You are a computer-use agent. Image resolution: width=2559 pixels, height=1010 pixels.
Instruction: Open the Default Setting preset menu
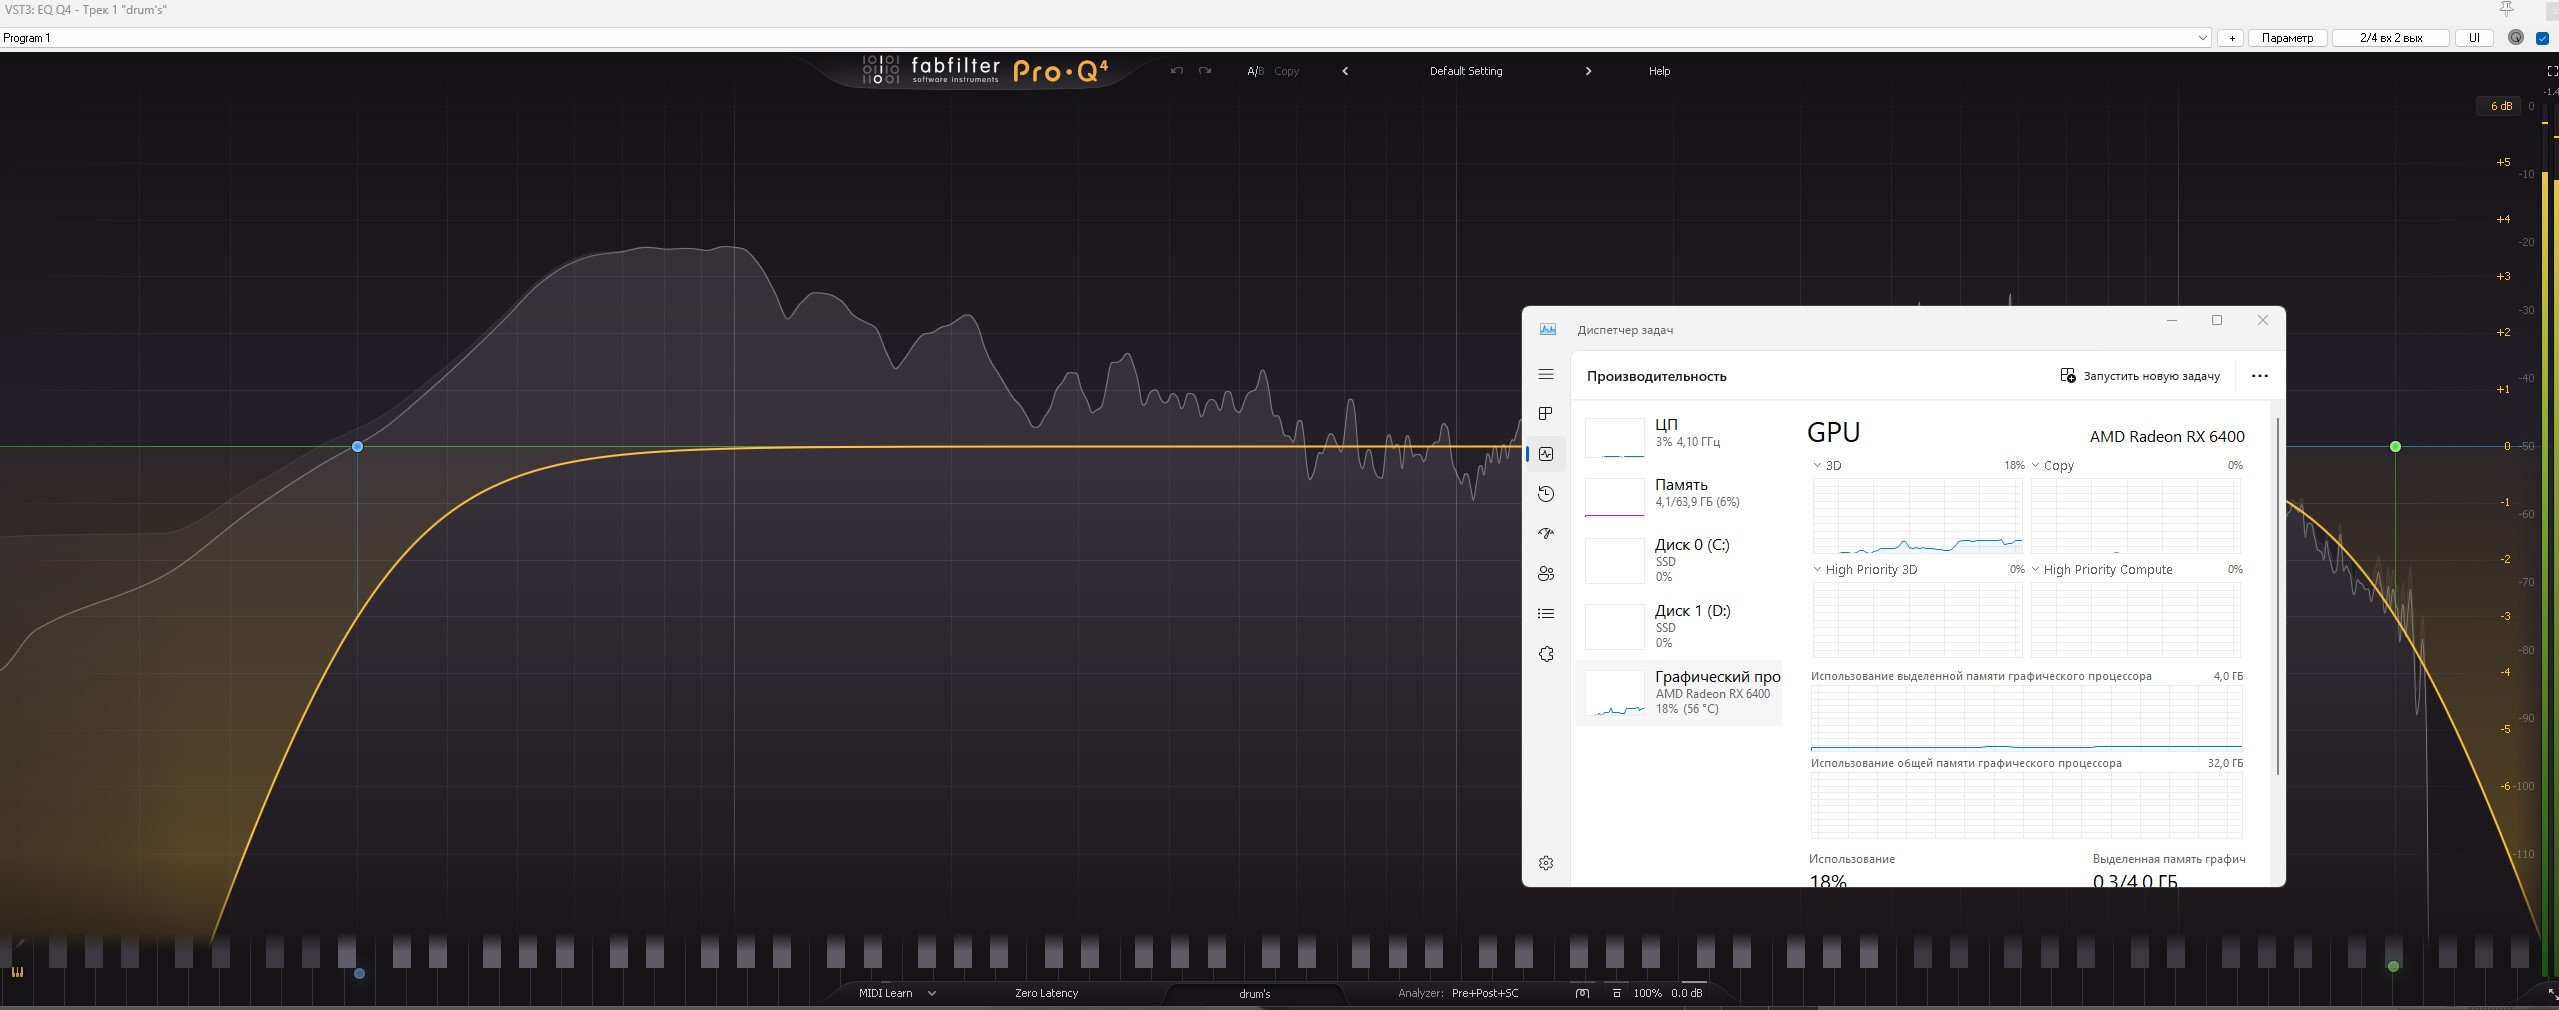(1466, 71)
